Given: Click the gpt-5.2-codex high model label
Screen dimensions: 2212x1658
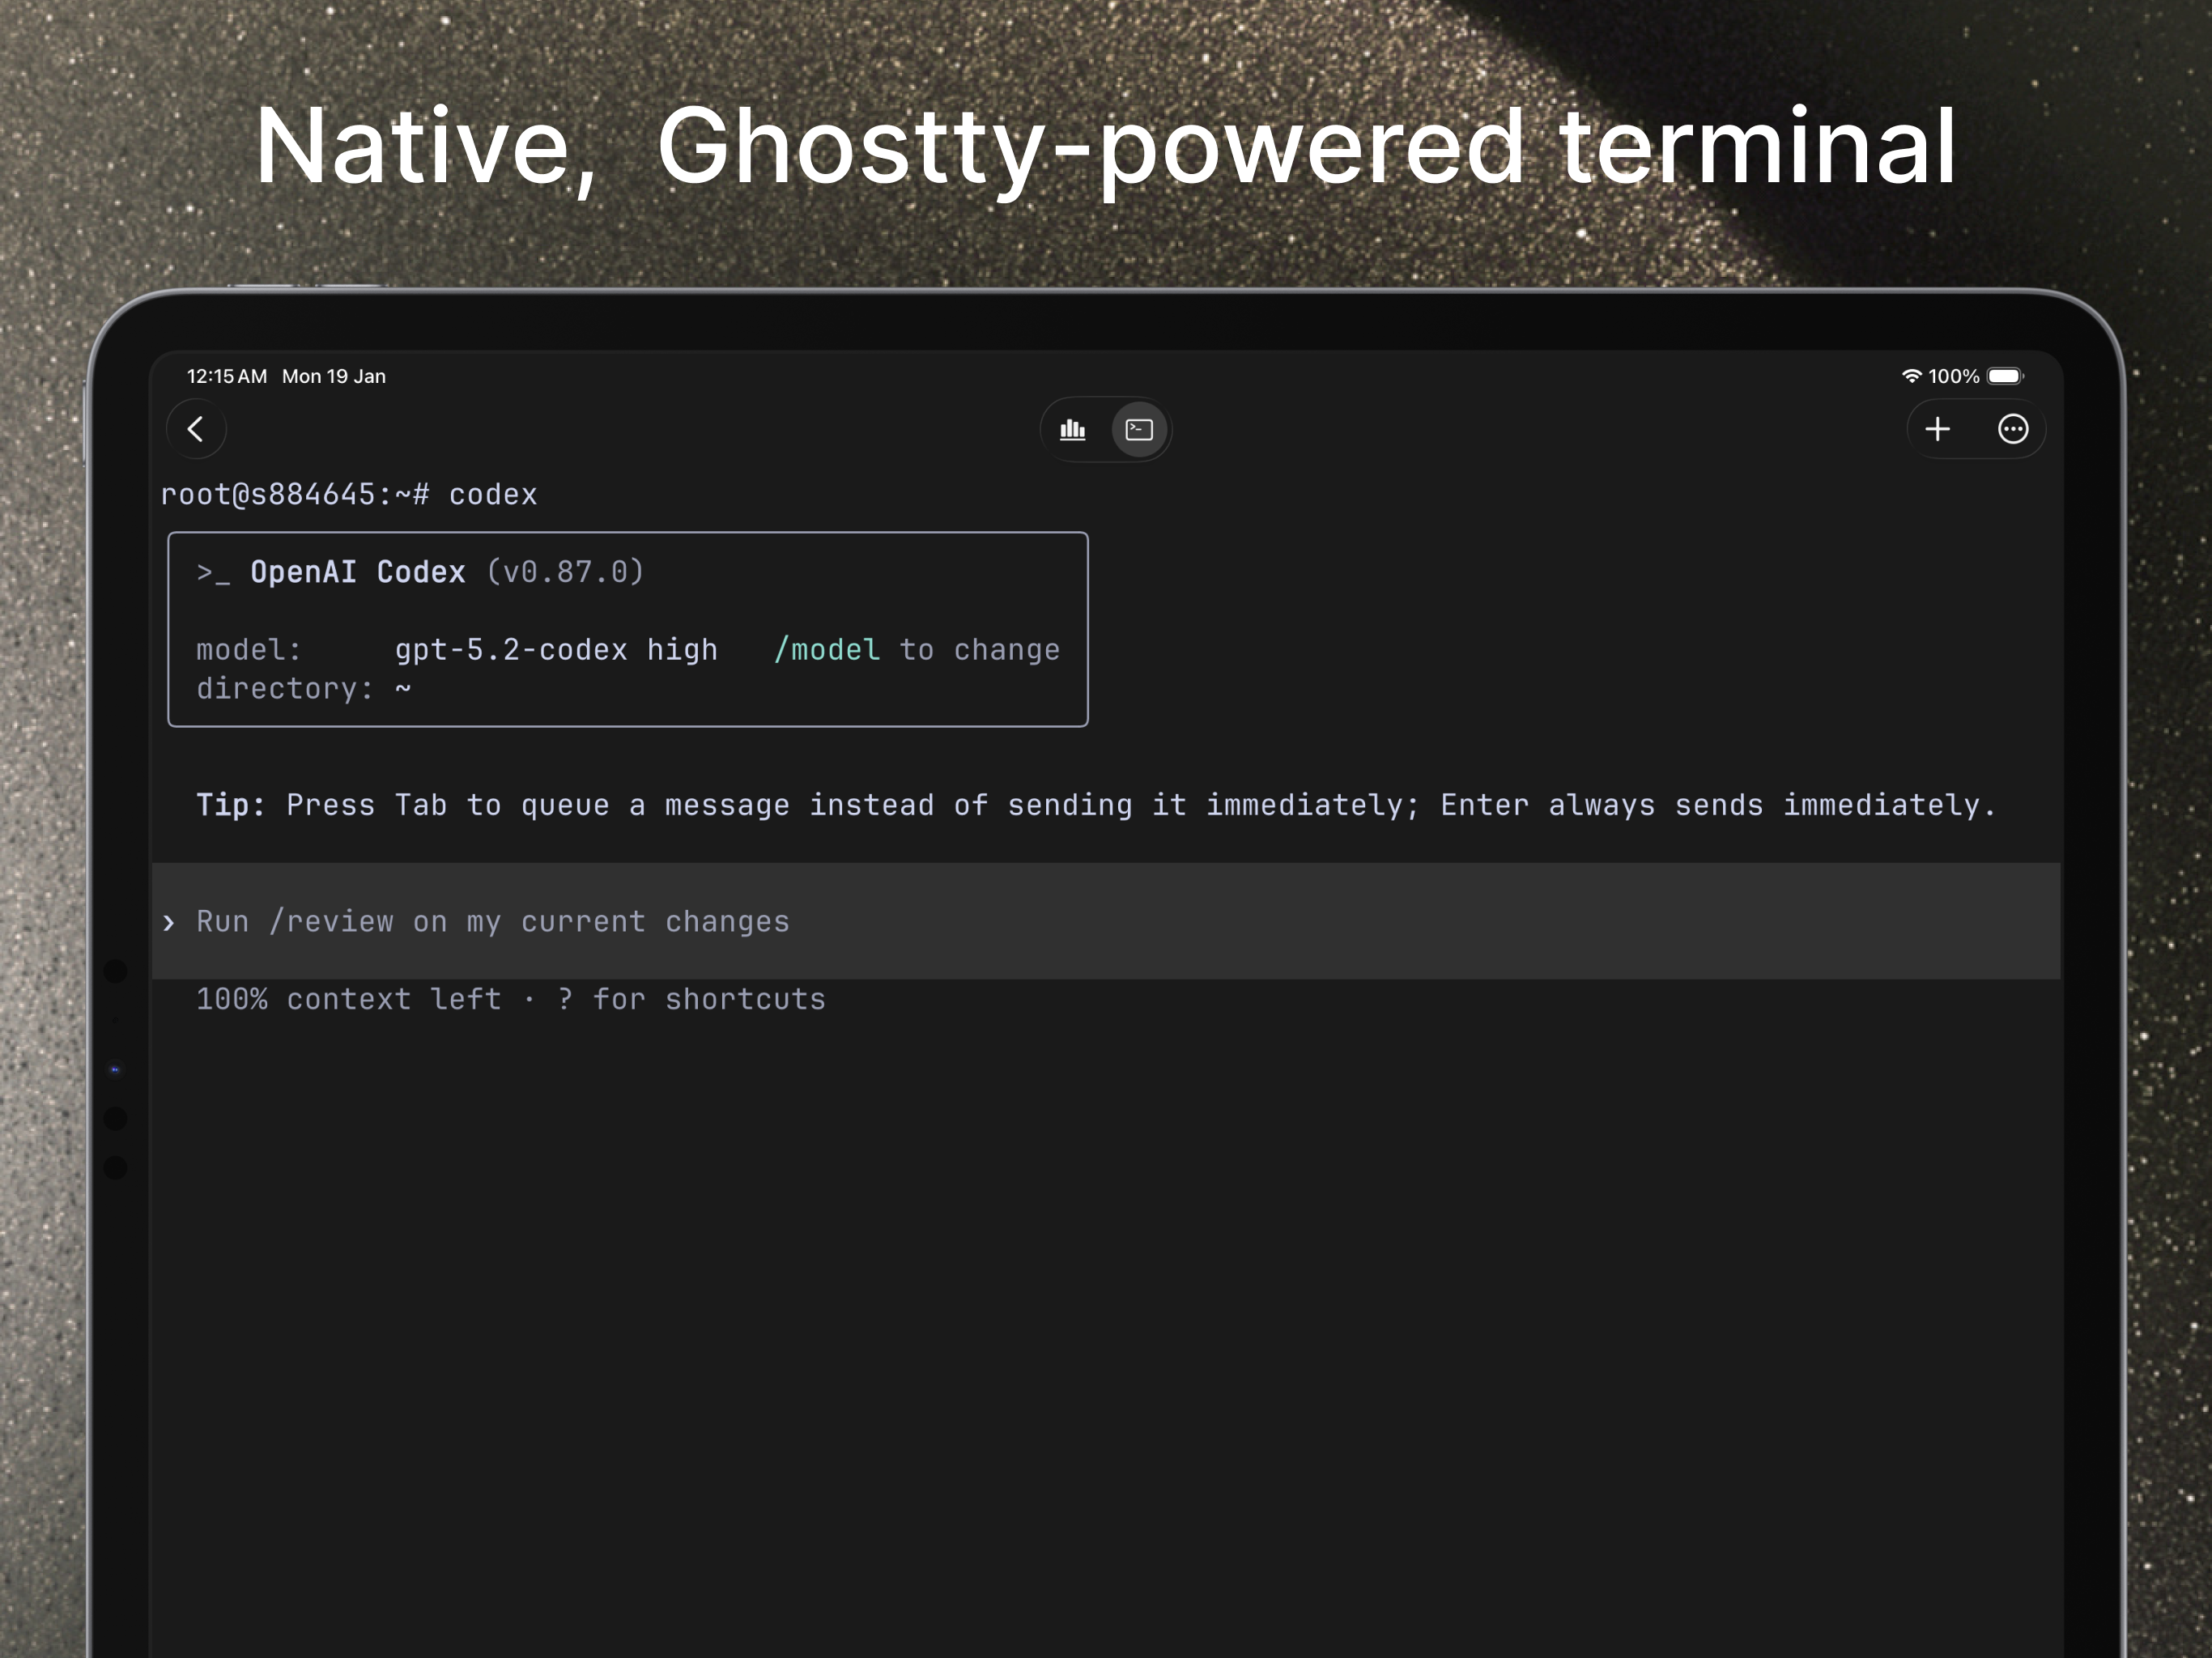Looking at the screenshot, I should pos(556,649).
